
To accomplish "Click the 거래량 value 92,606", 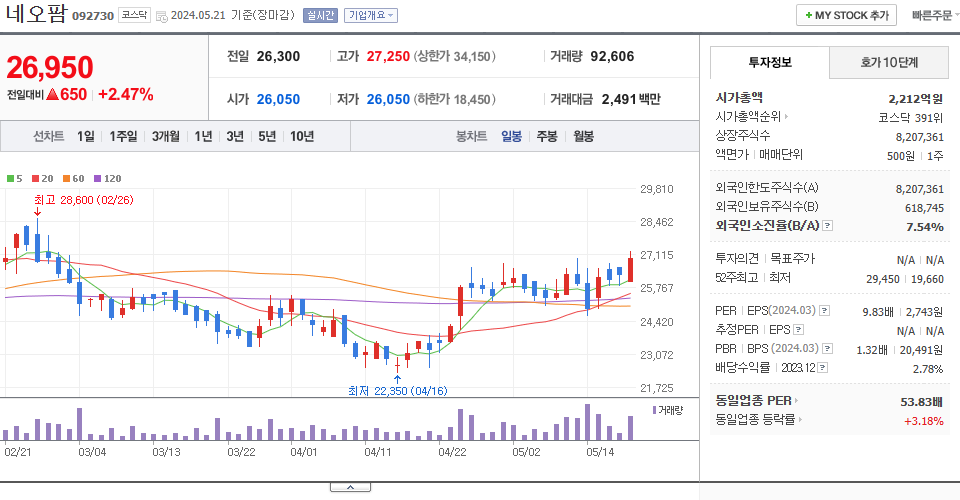I will [x=612, y=56].
